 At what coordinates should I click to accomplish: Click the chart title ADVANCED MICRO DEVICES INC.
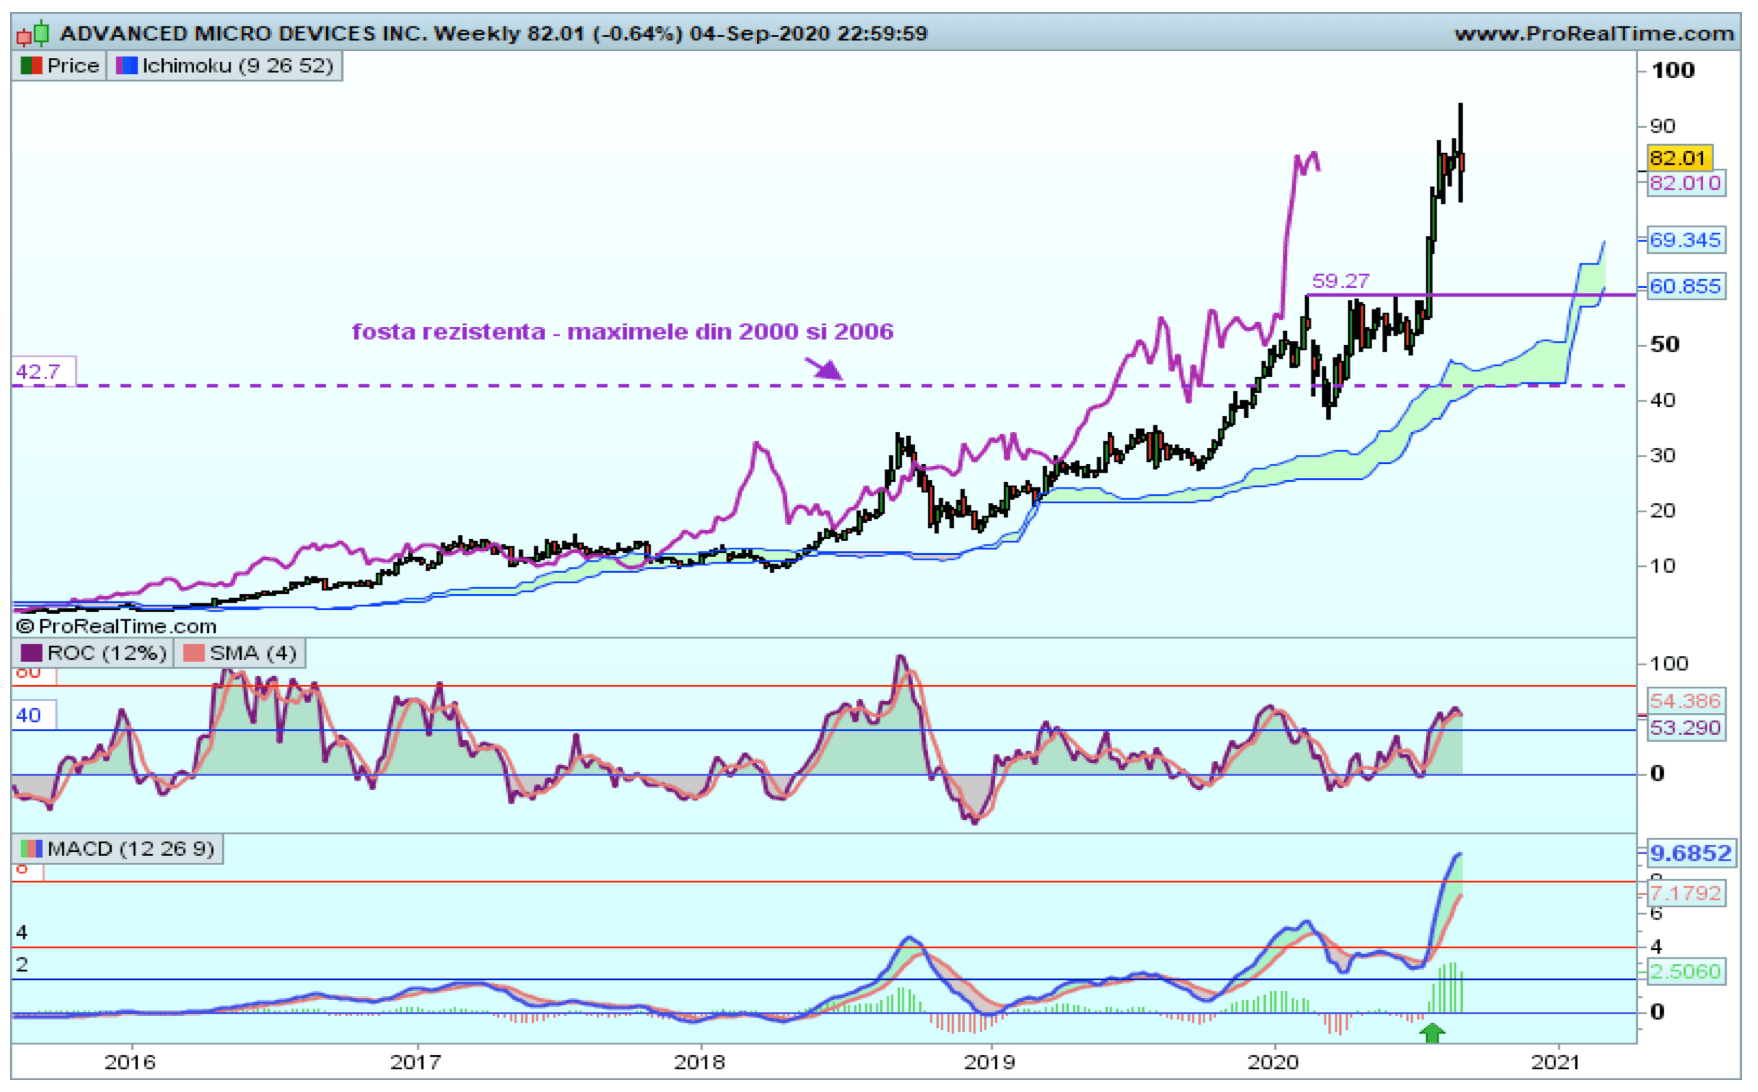(x=244, y=34)
